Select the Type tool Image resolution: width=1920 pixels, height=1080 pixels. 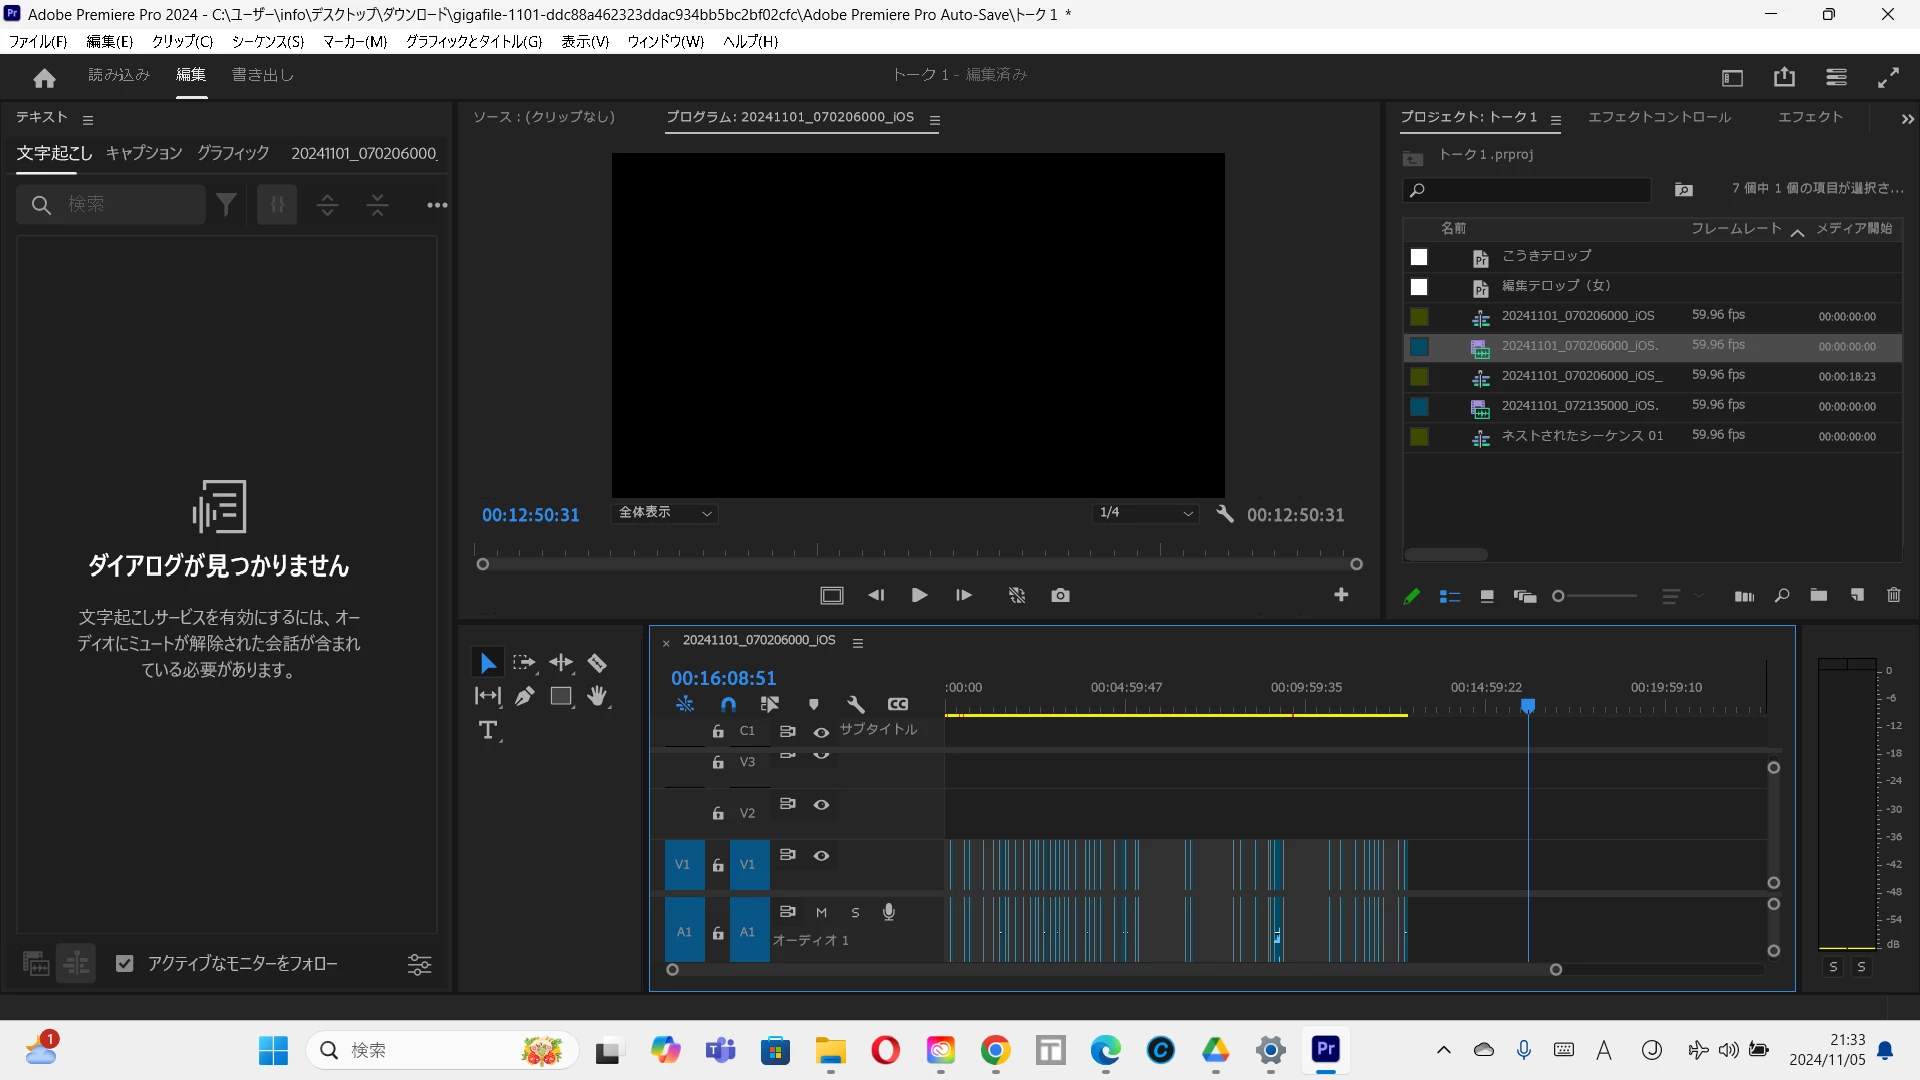(x=488, y=731)
